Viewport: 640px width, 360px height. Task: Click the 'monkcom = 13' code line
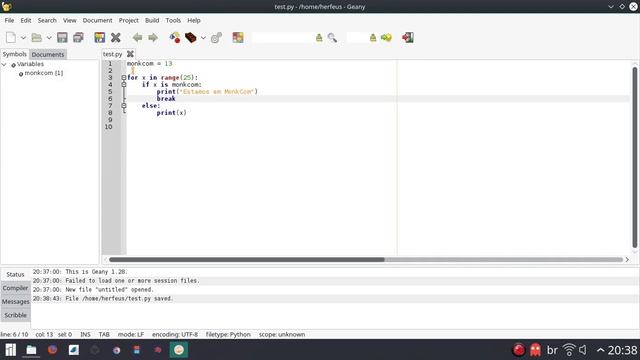[x=149, y=64]
